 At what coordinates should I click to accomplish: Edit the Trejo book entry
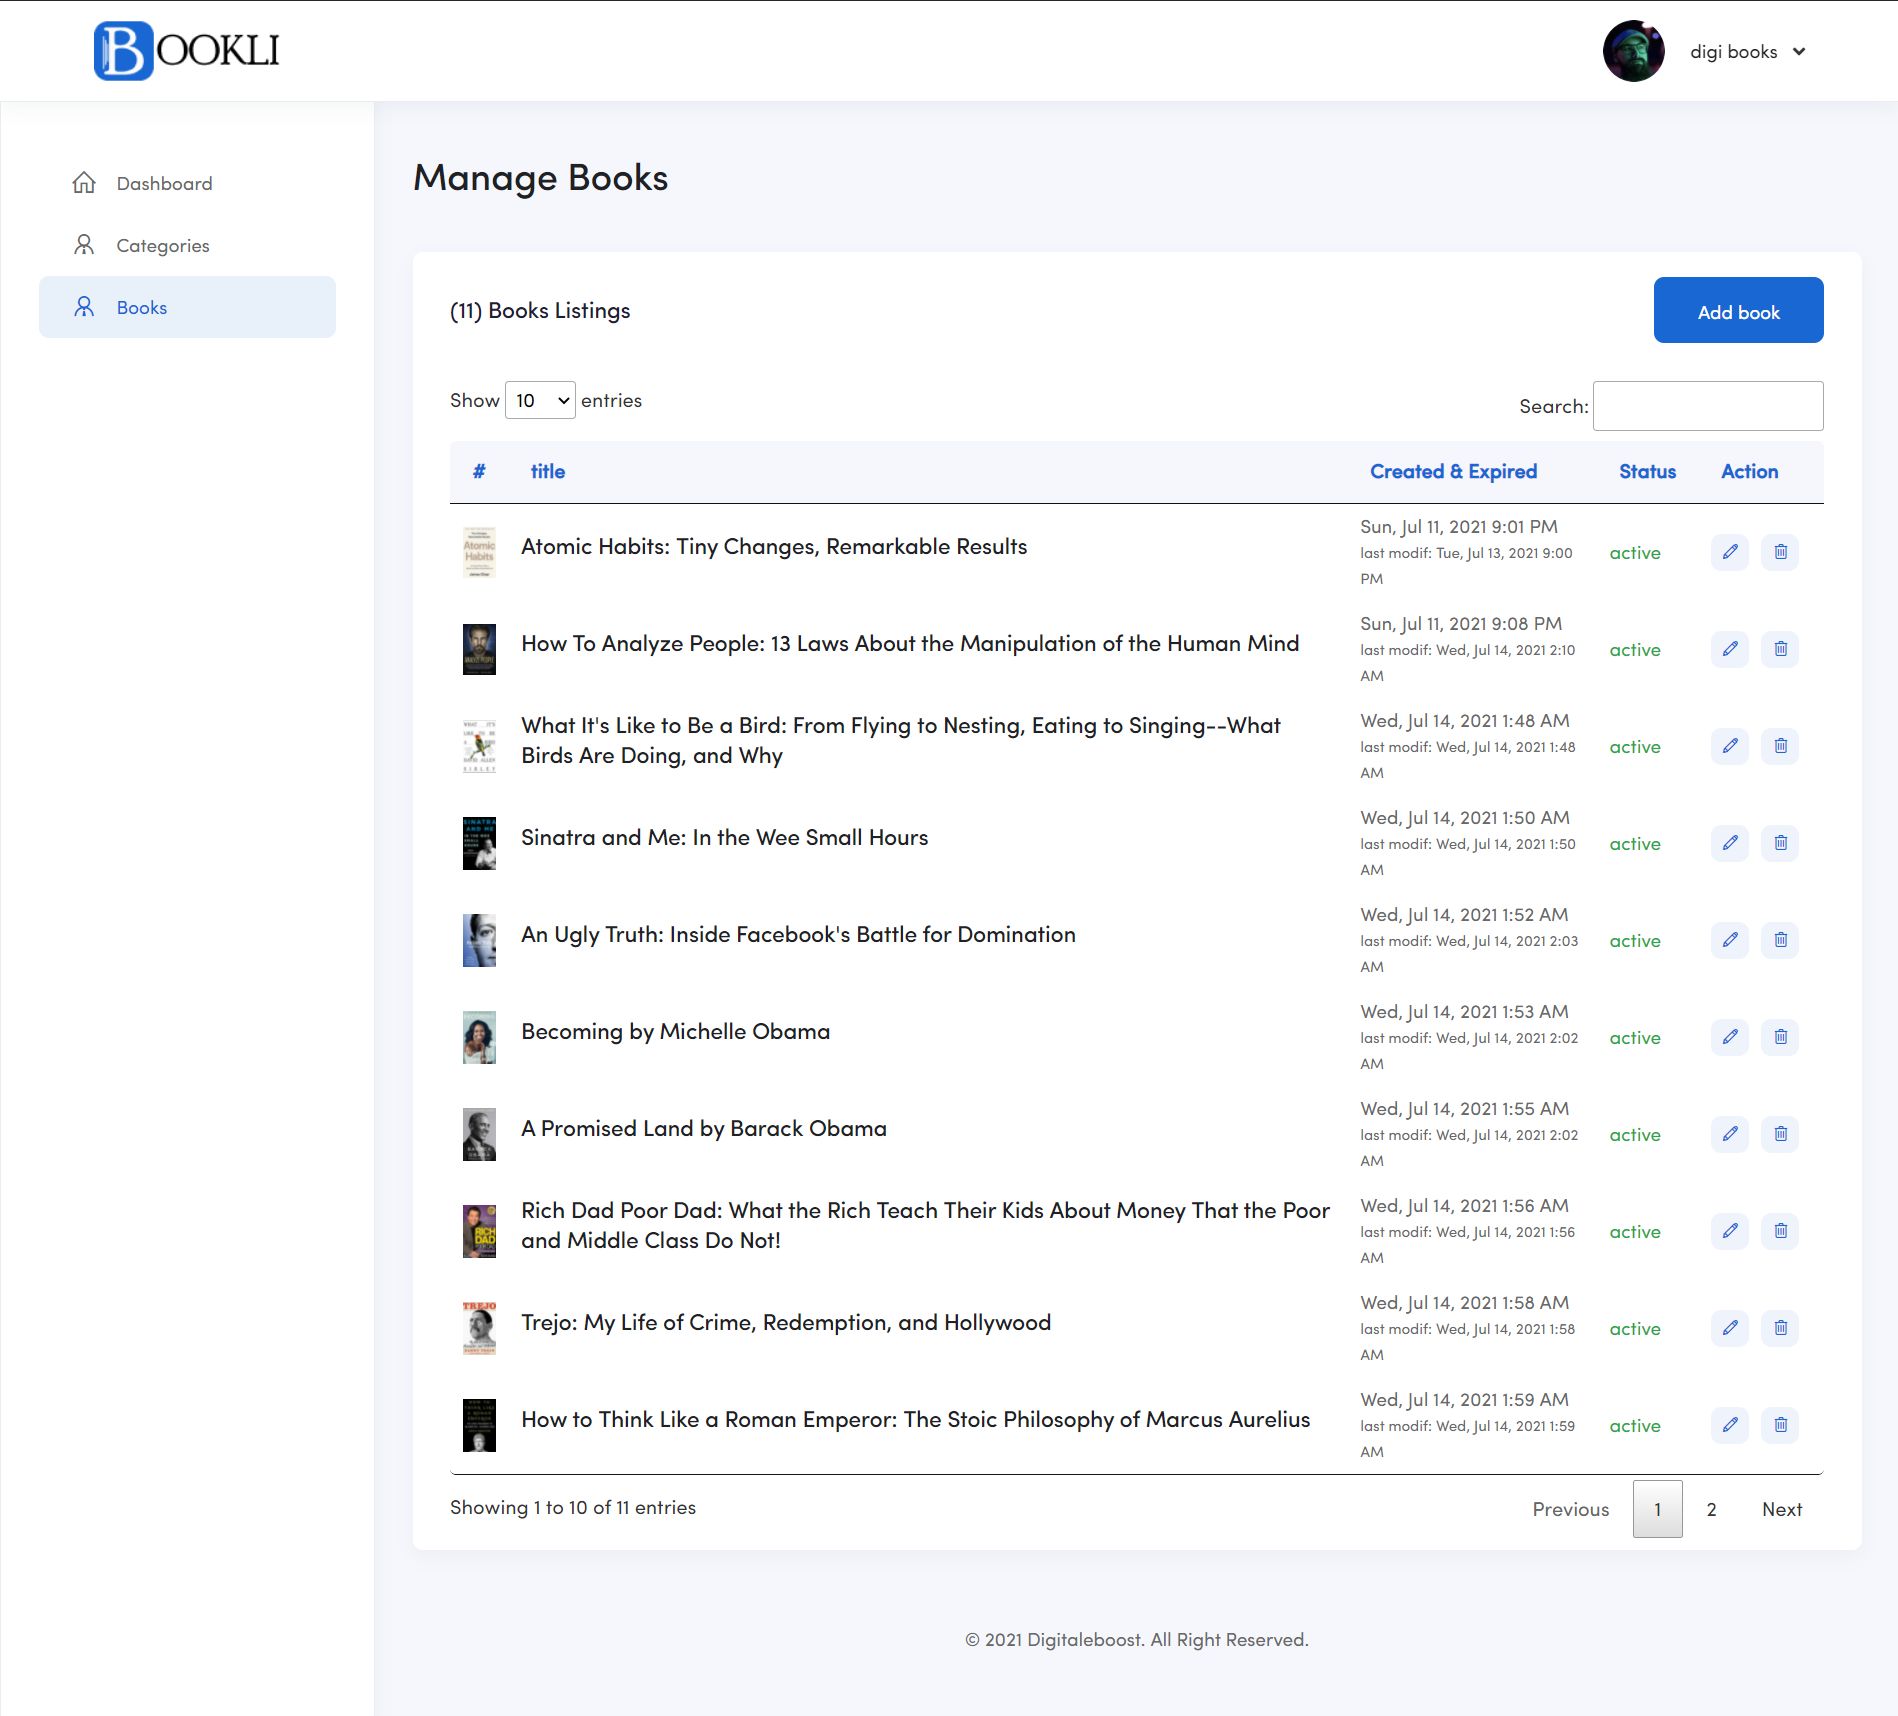(1730, 1328)
